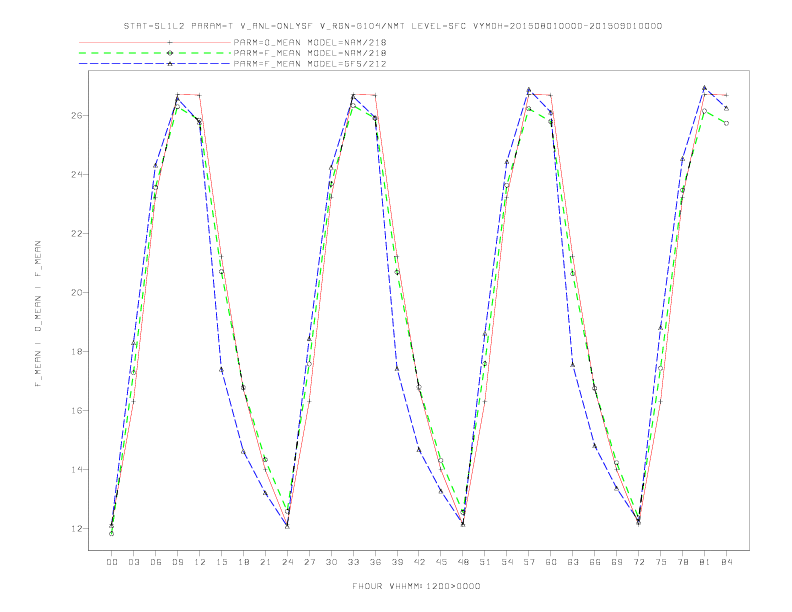Click the blue dashed legend line sample
This screenshot has height=612, width=792.
(x=155, y=64)
